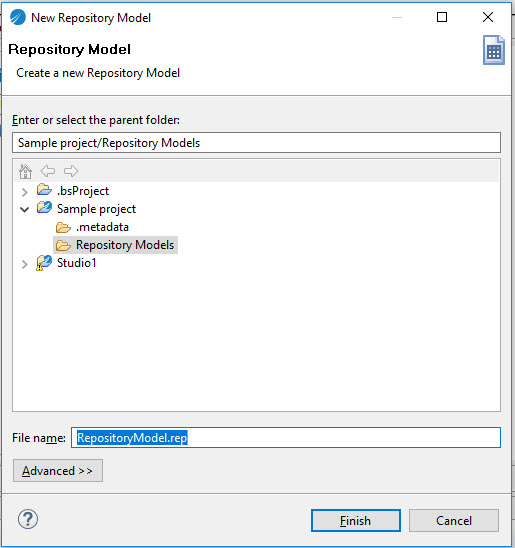515x548 pixels.
Task: Click the .metadata folder icon
Action: coord(63,228)
